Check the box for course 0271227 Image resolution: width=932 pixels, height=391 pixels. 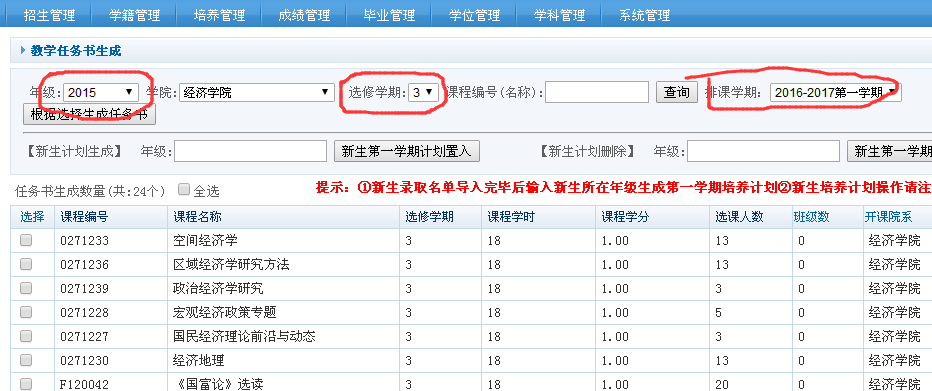[26, 336]
